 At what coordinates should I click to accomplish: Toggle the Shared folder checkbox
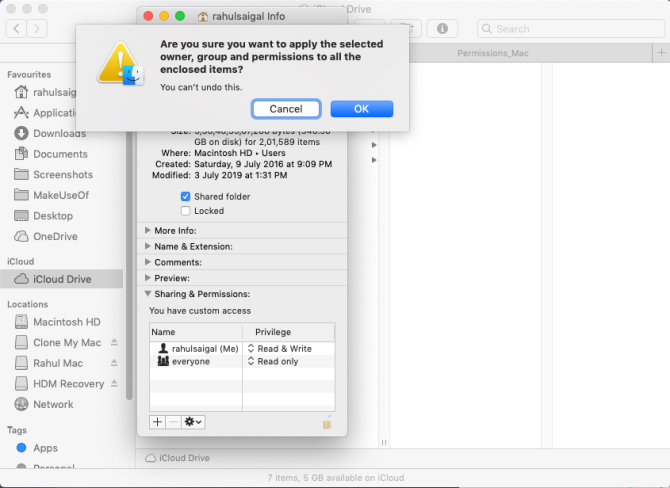click(186, 197)
